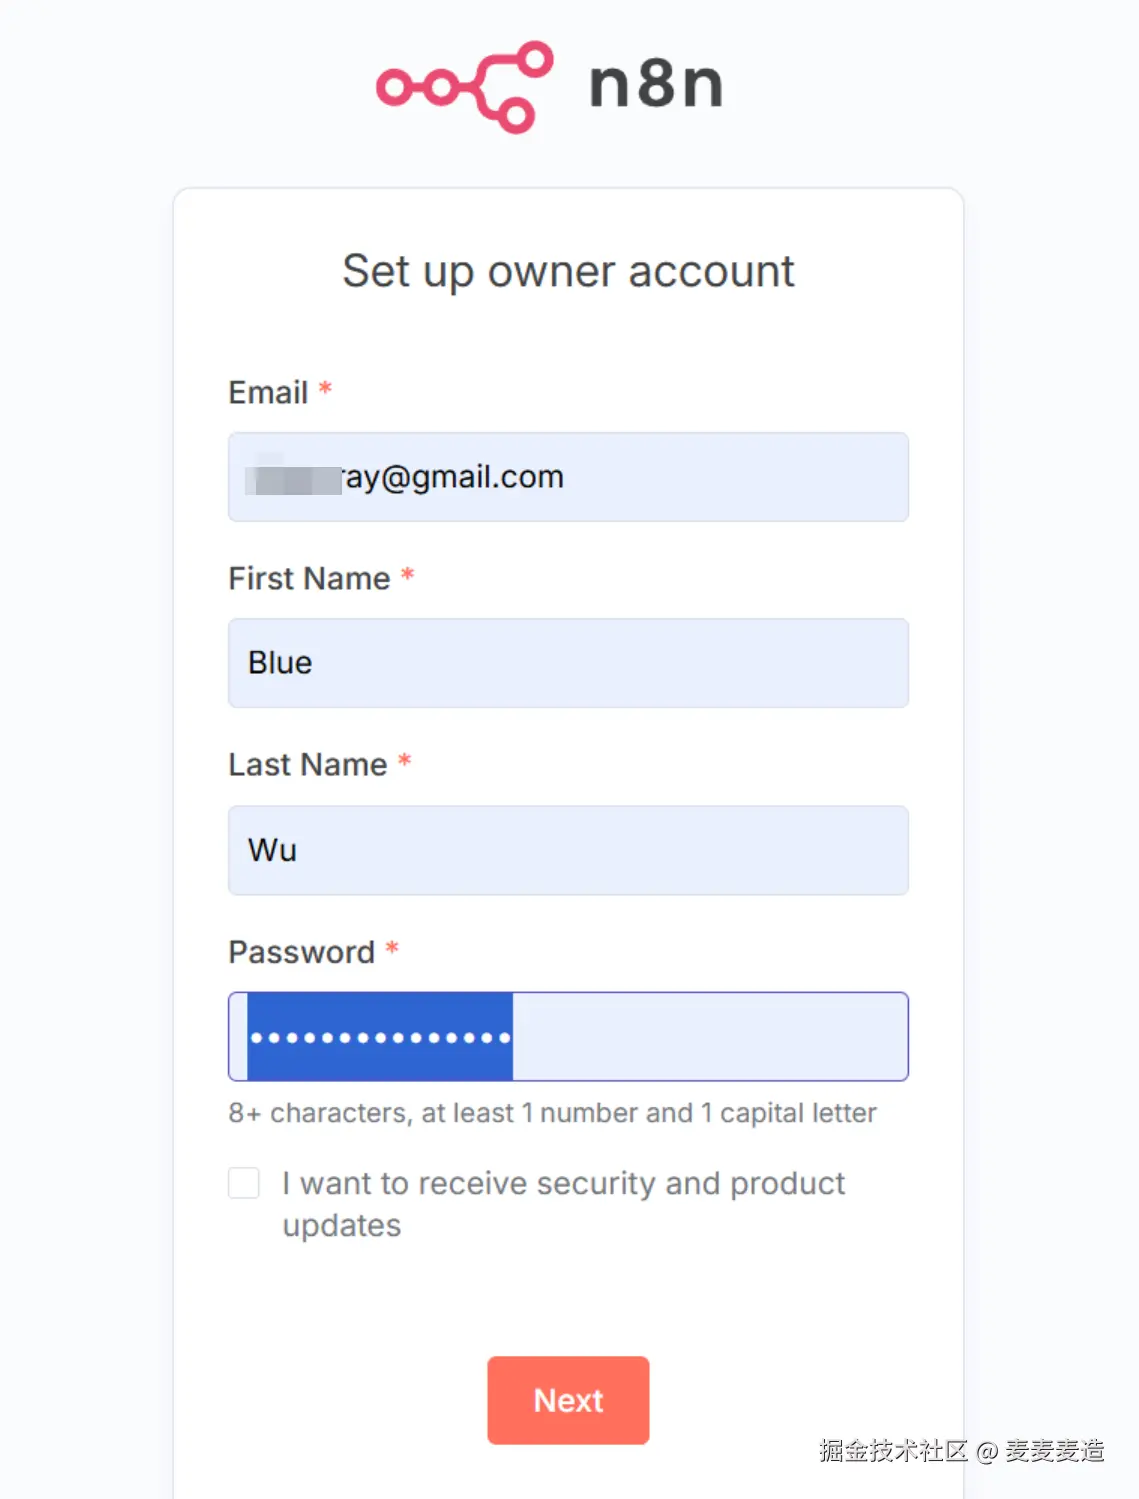
Task: Enable the security and product updates checkbox
Action: point(244,1183)
